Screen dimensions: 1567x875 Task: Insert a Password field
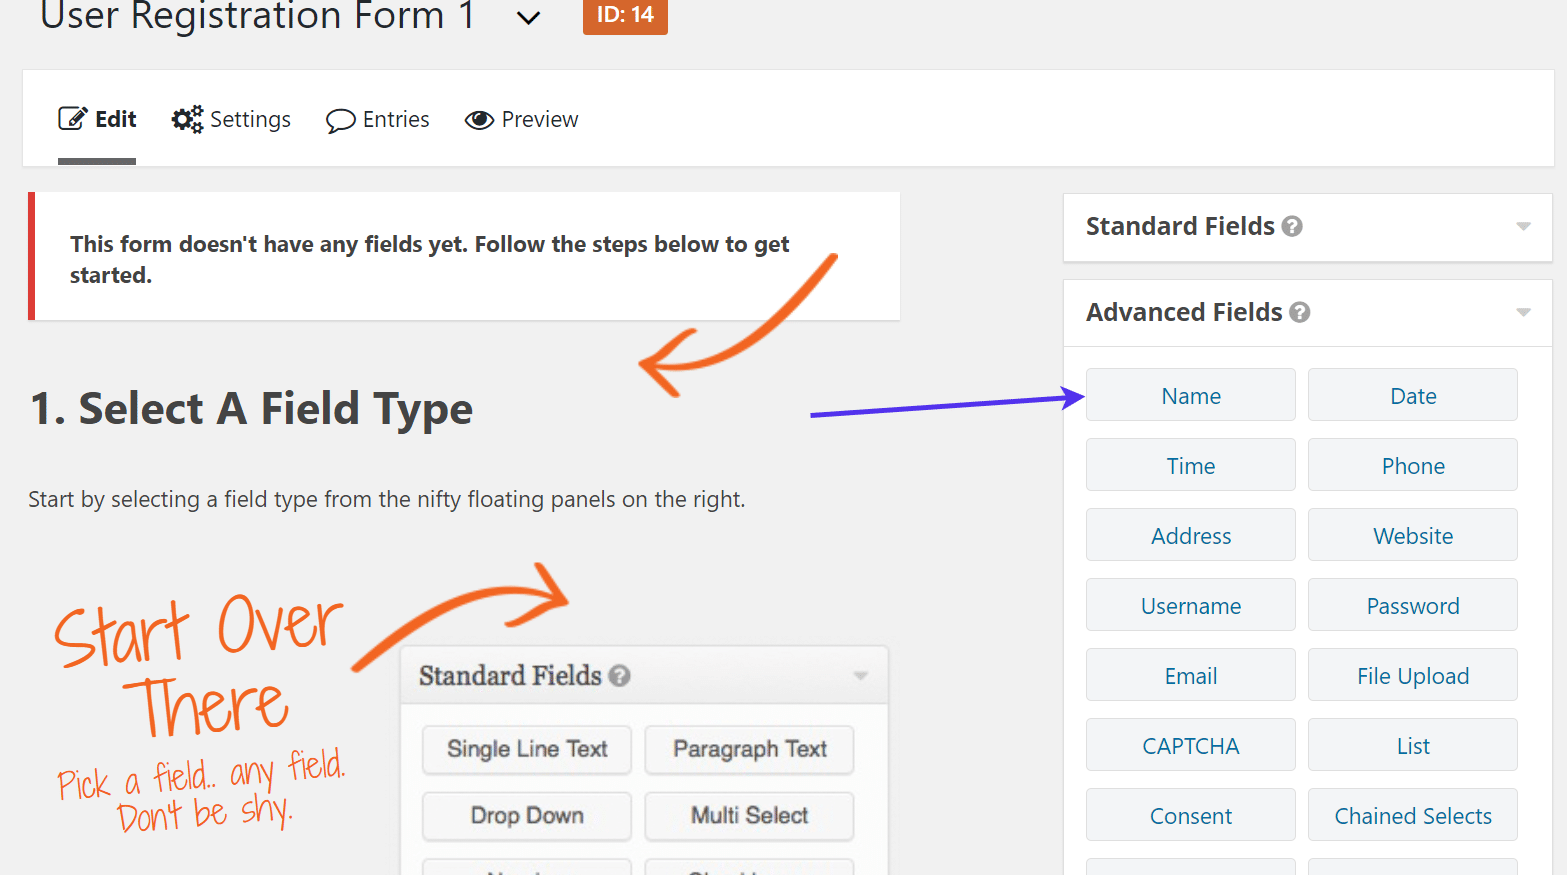click(1412, 605)
